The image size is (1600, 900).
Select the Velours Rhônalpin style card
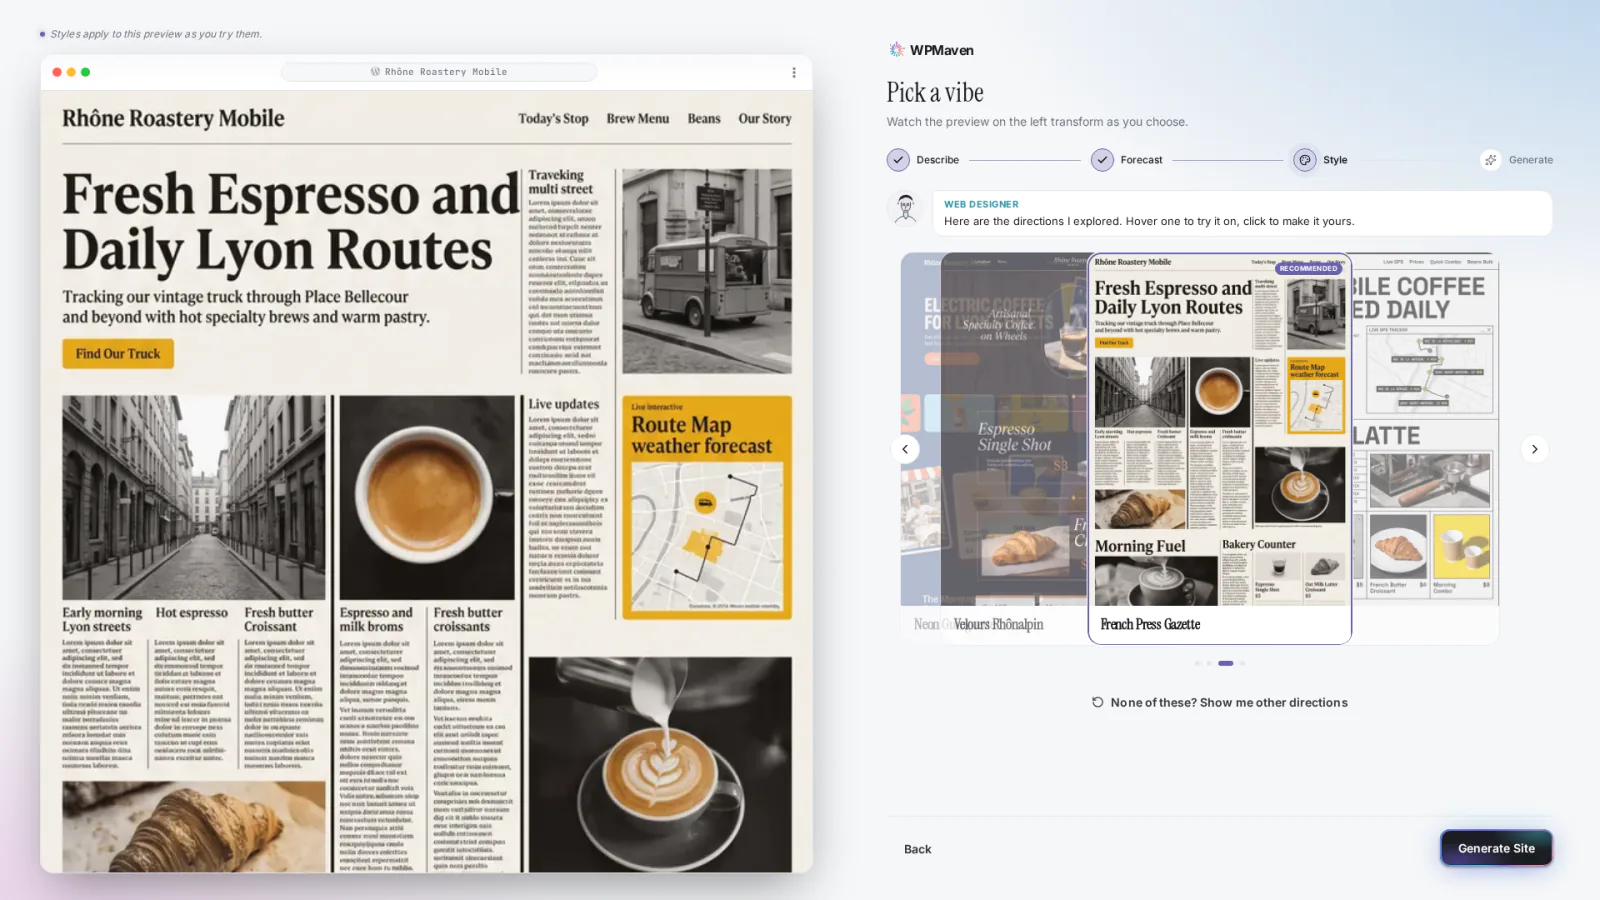tap(1012, 448)
